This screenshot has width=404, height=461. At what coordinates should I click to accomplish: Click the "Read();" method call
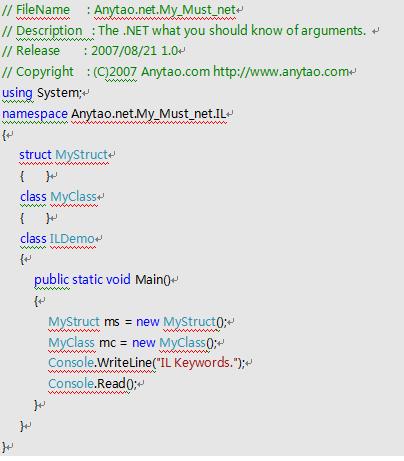[116, 384]
